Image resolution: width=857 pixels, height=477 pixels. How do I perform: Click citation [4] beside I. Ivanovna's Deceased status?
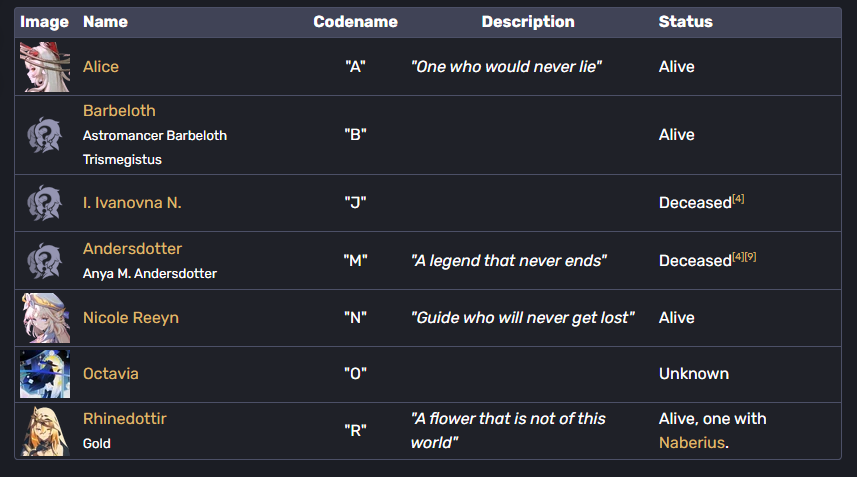(x=738, y=199)
